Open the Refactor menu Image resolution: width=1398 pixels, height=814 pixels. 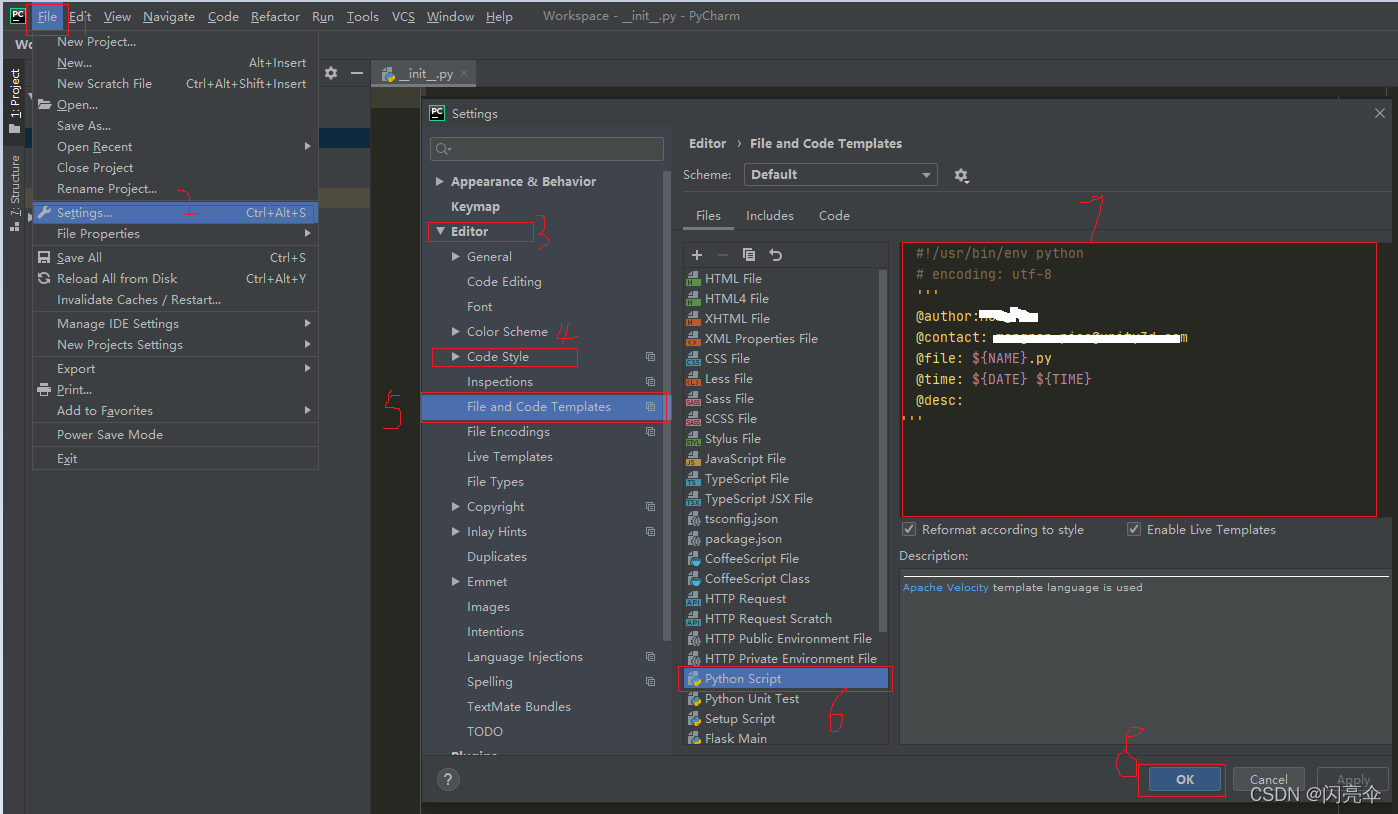coord(275,16)
